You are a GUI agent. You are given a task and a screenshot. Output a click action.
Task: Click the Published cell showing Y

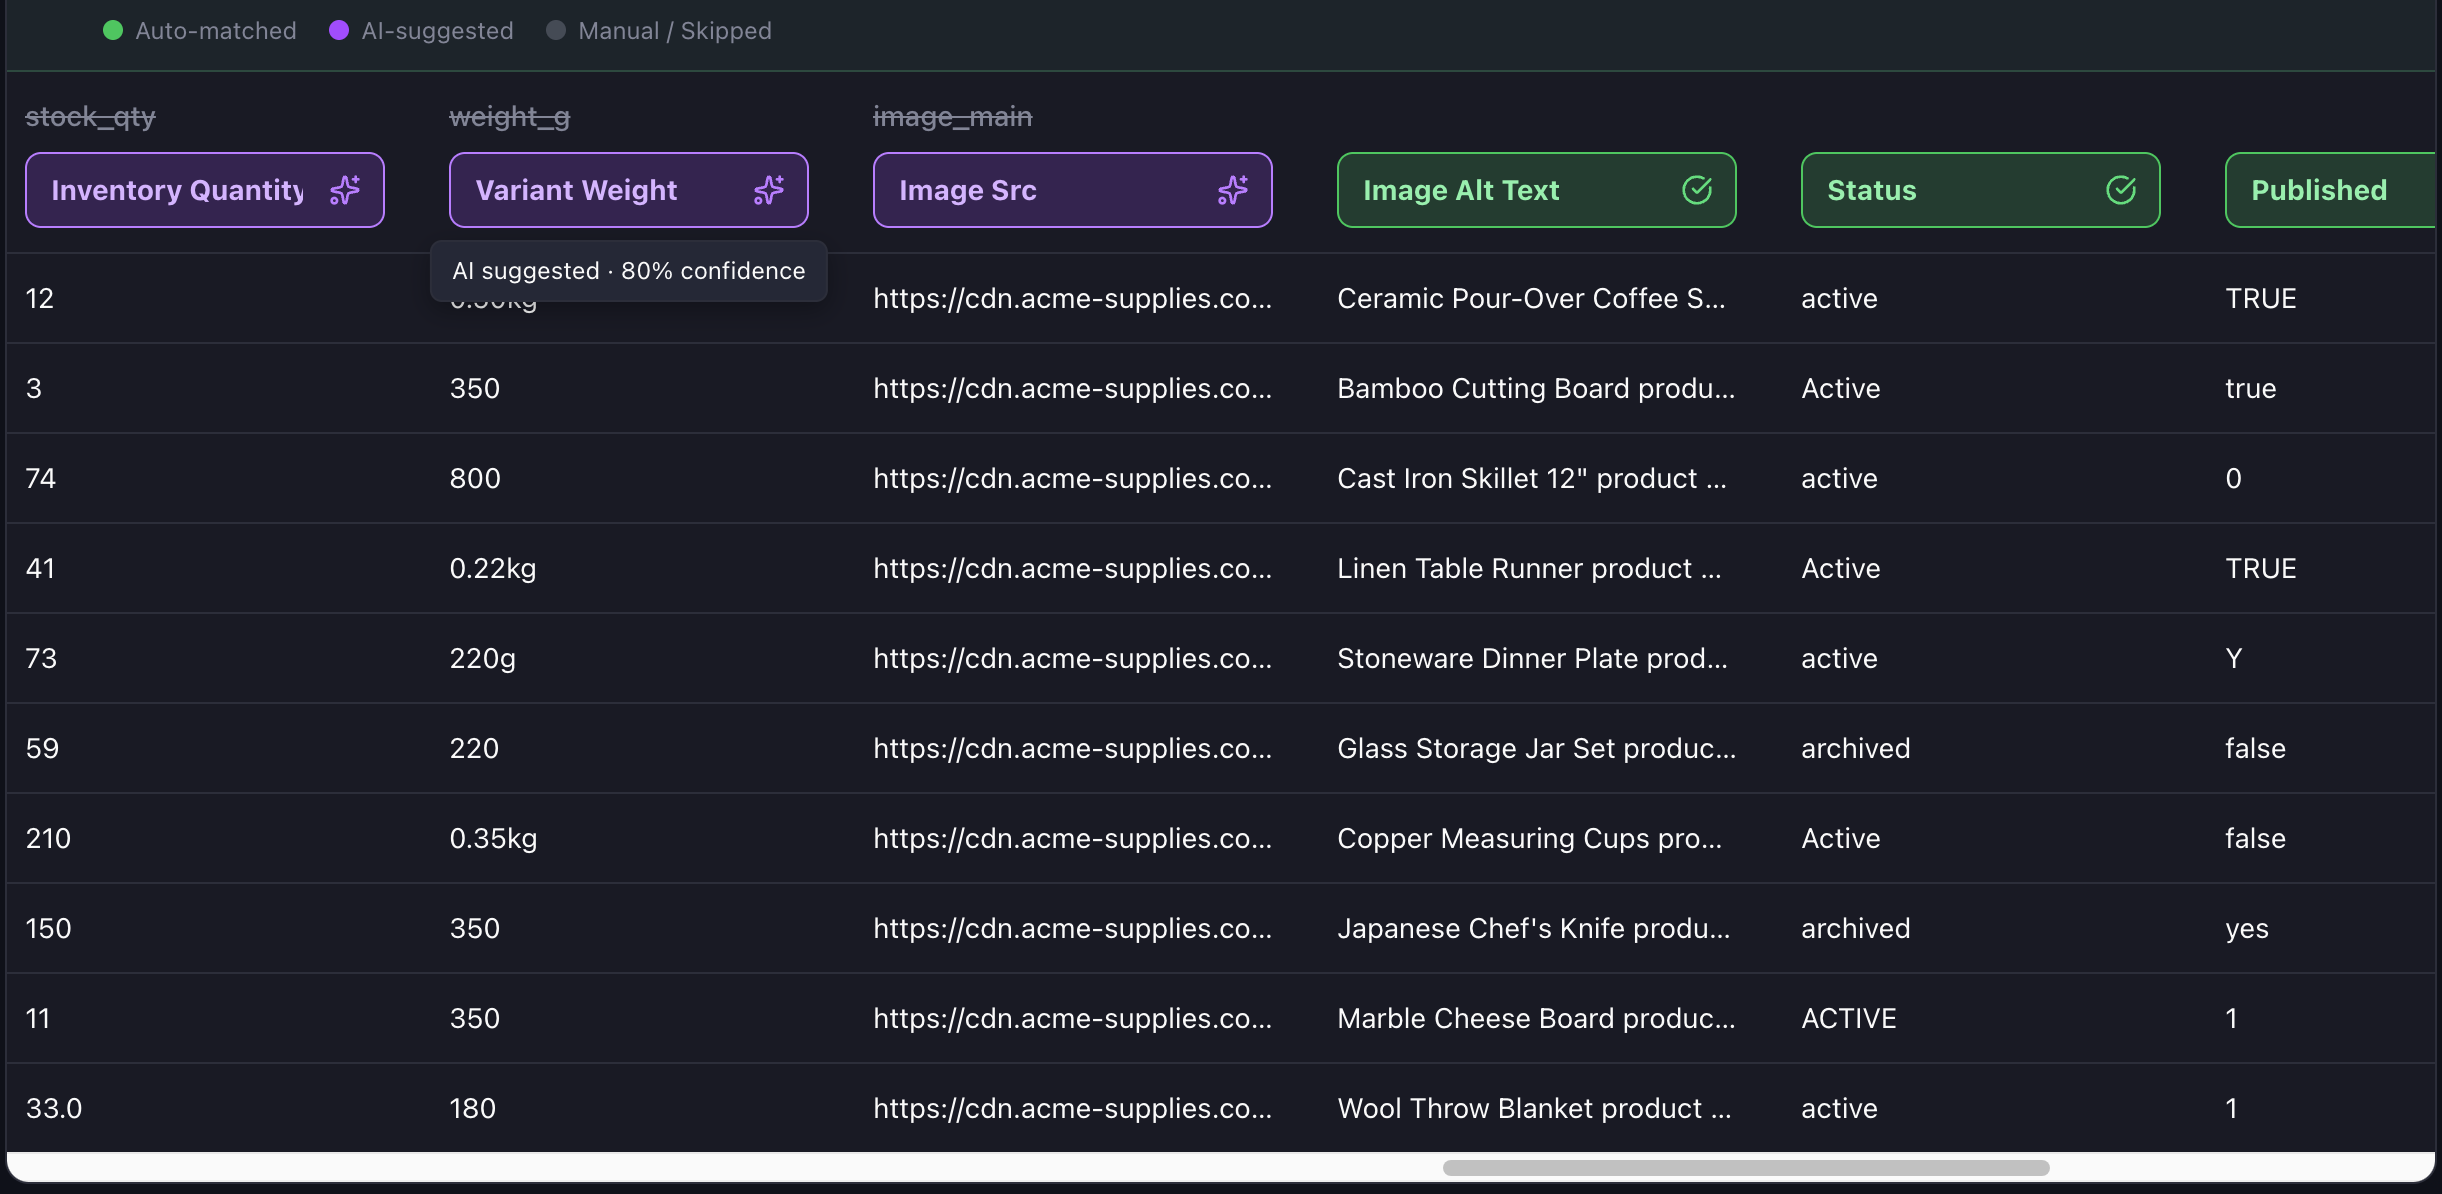[x=2234, y=658]
